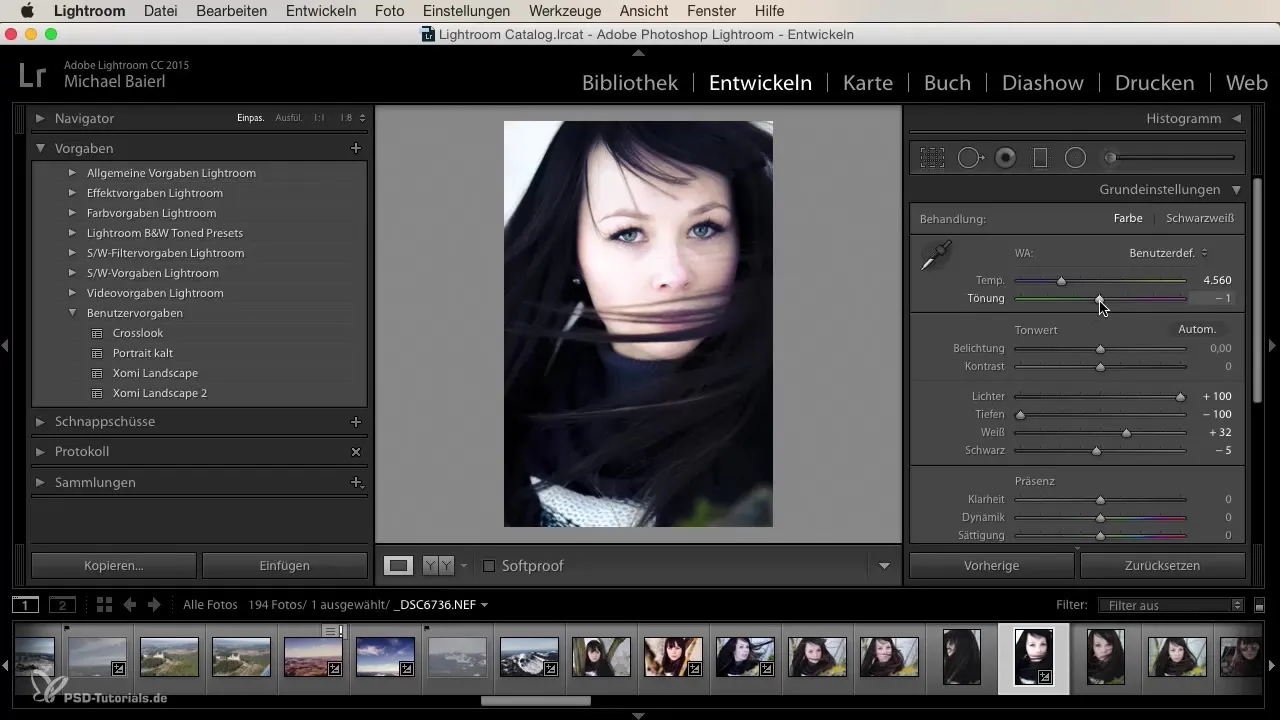Select Einpas. zoom level in Navigator
The width and height of the screenshot is (1280, 720).
click(x=250, y=118)
